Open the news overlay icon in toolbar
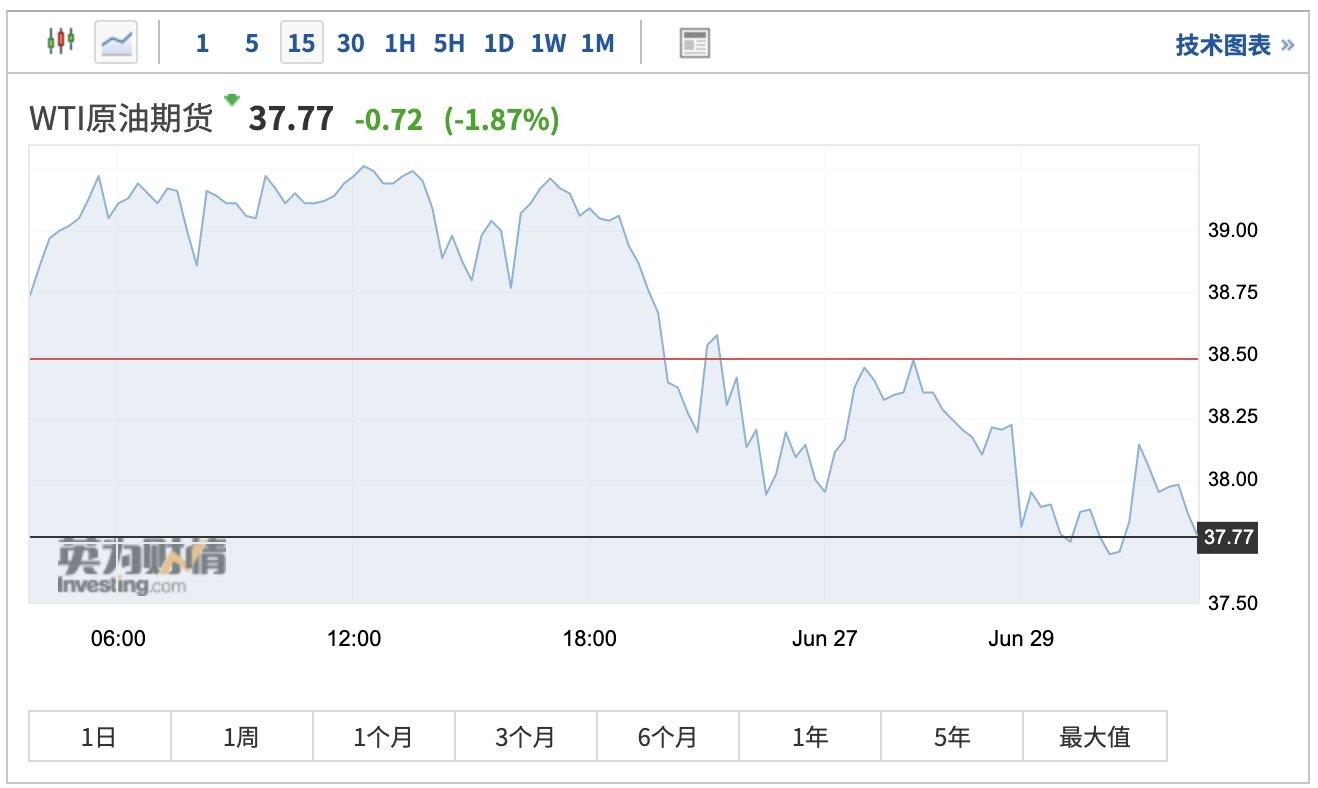This screenshot has height=788, width=1318. 694,43
